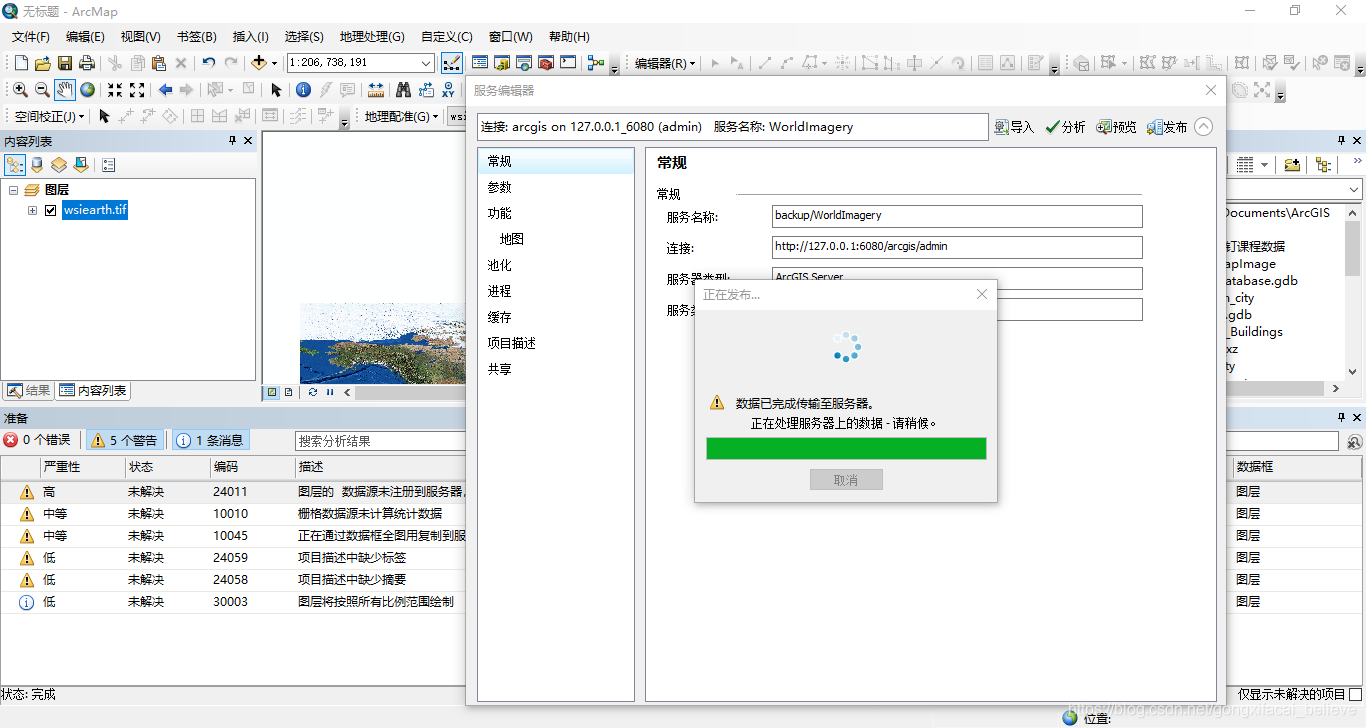Collapse the 图层 data frame node

point(14,189)
